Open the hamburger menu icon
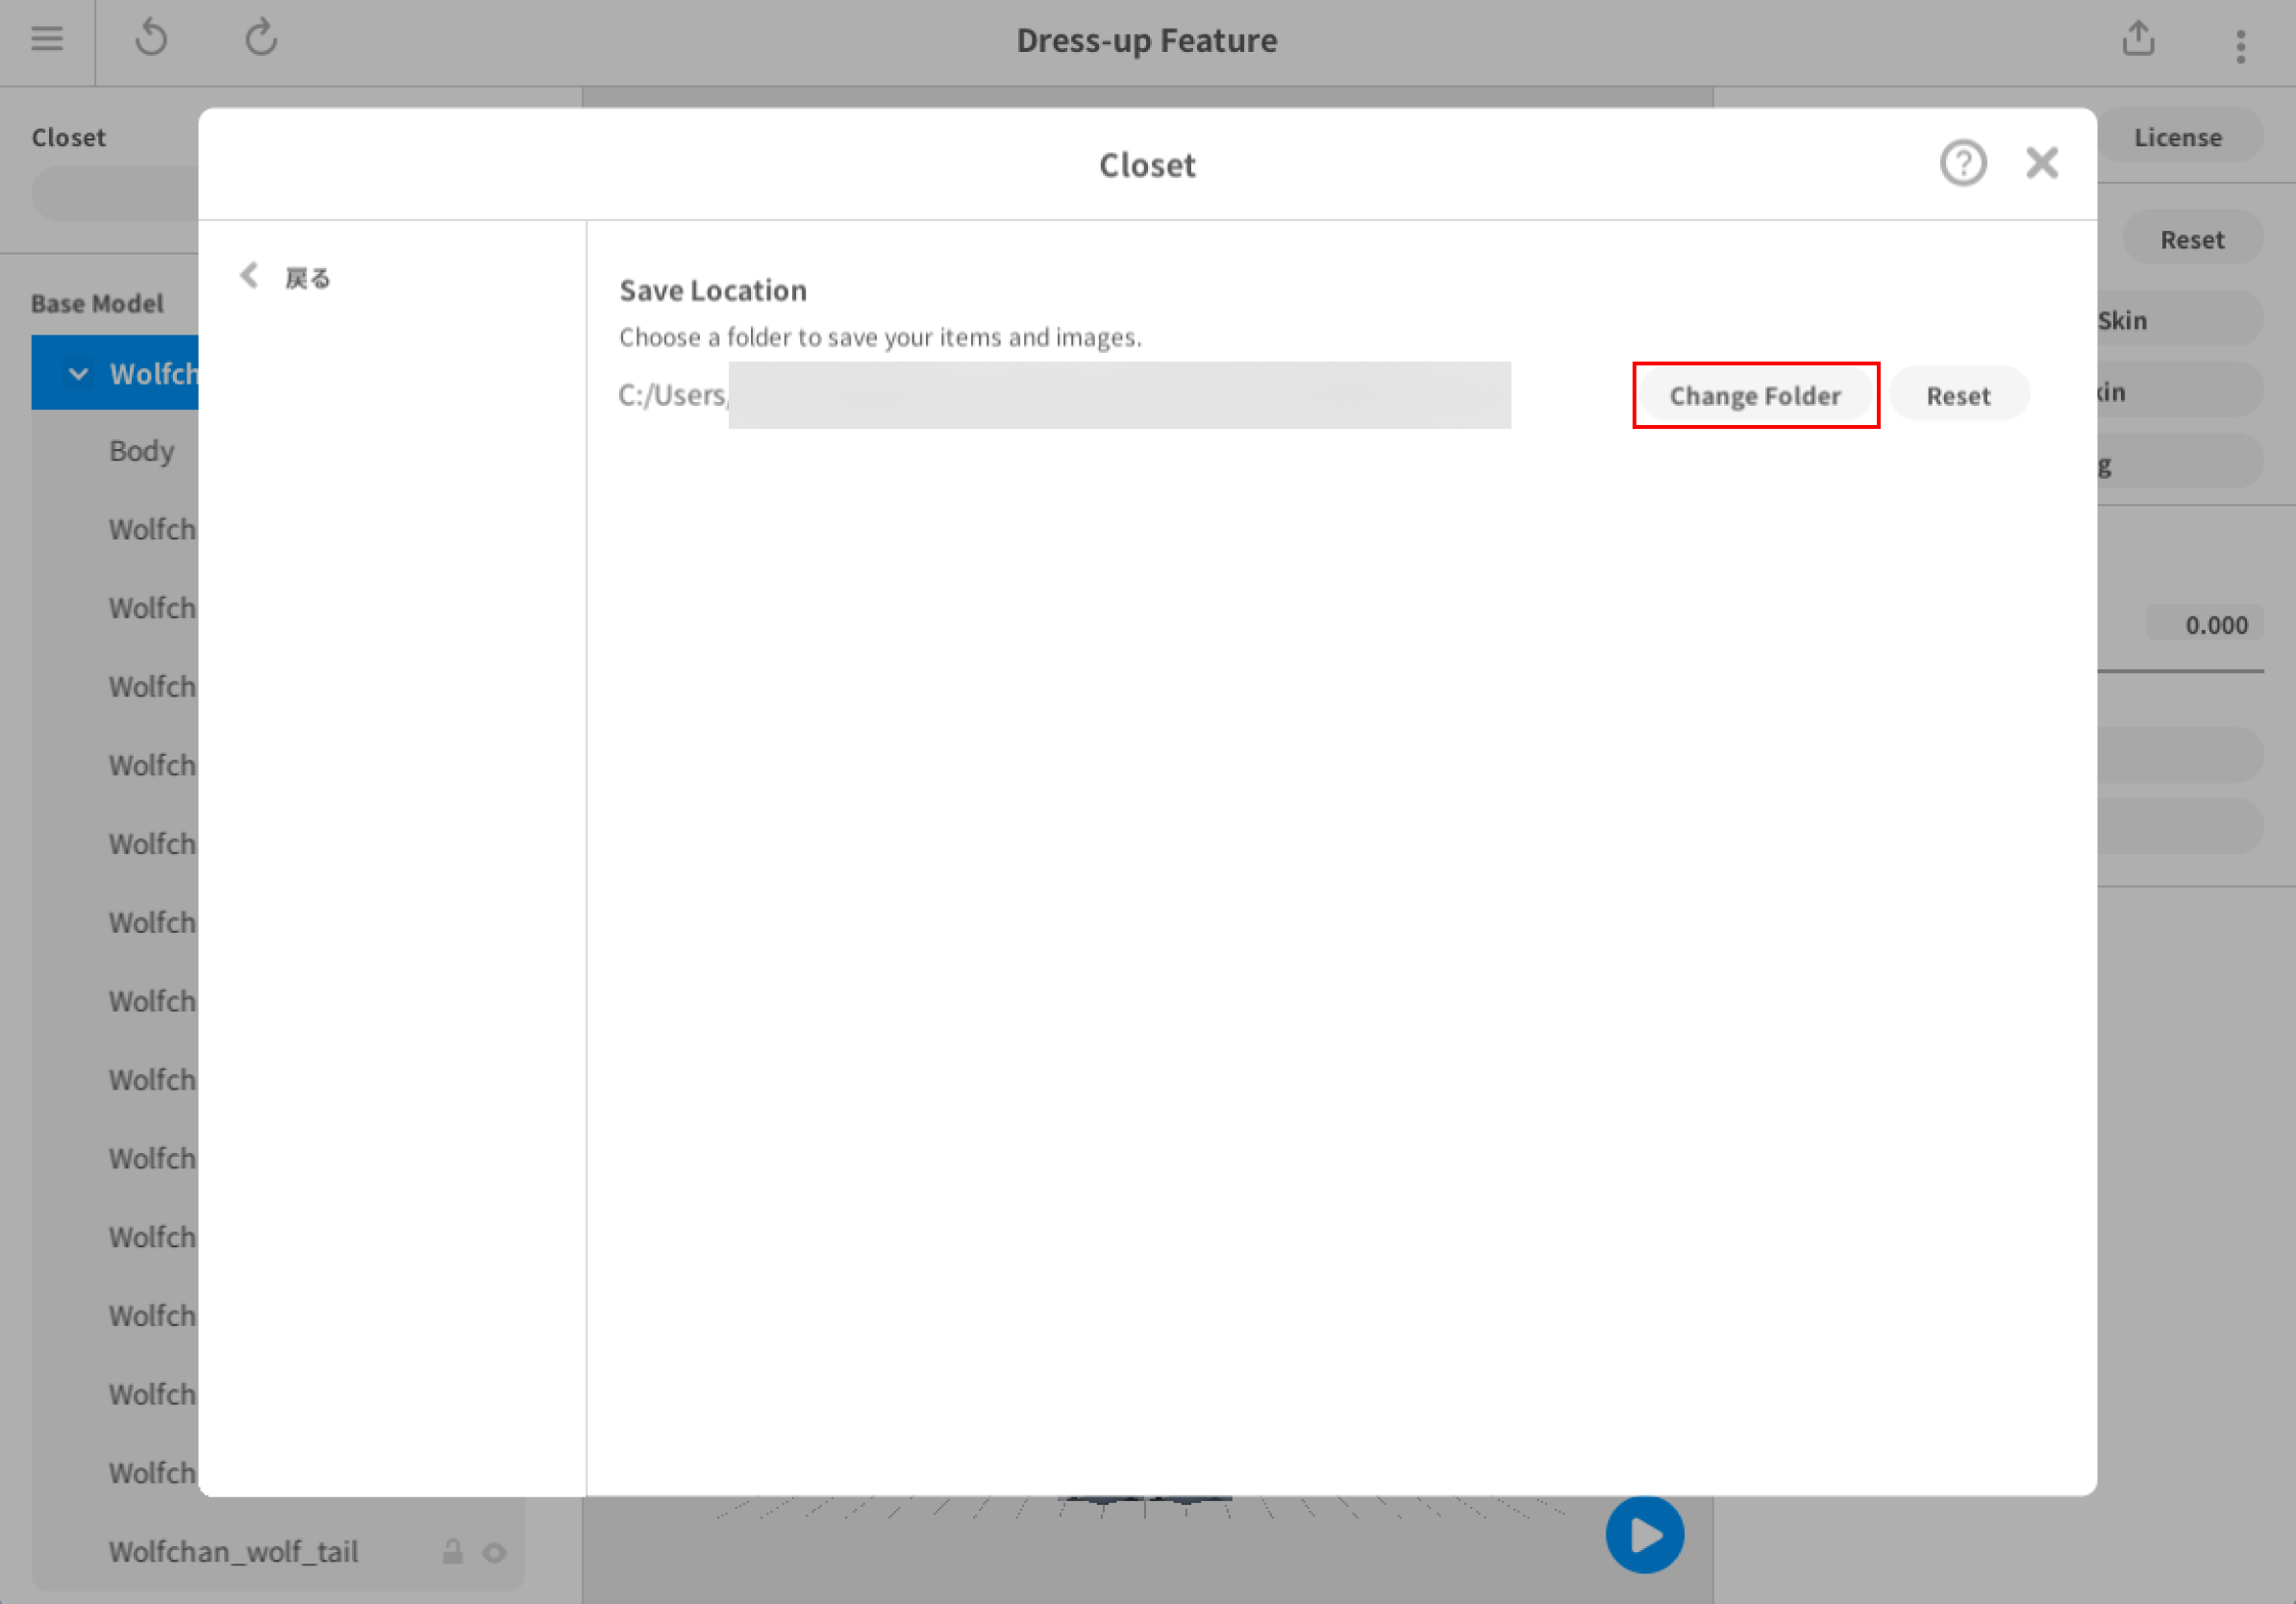The width and height of the screenshot is (2296, 1604). [47, 39]
